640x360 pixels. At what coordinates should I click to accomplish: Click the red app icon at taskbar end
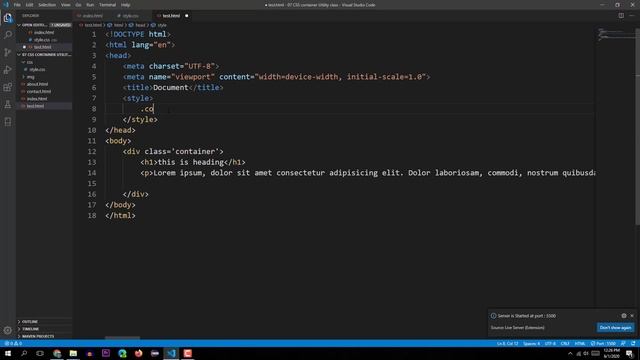tap(187, 353)
